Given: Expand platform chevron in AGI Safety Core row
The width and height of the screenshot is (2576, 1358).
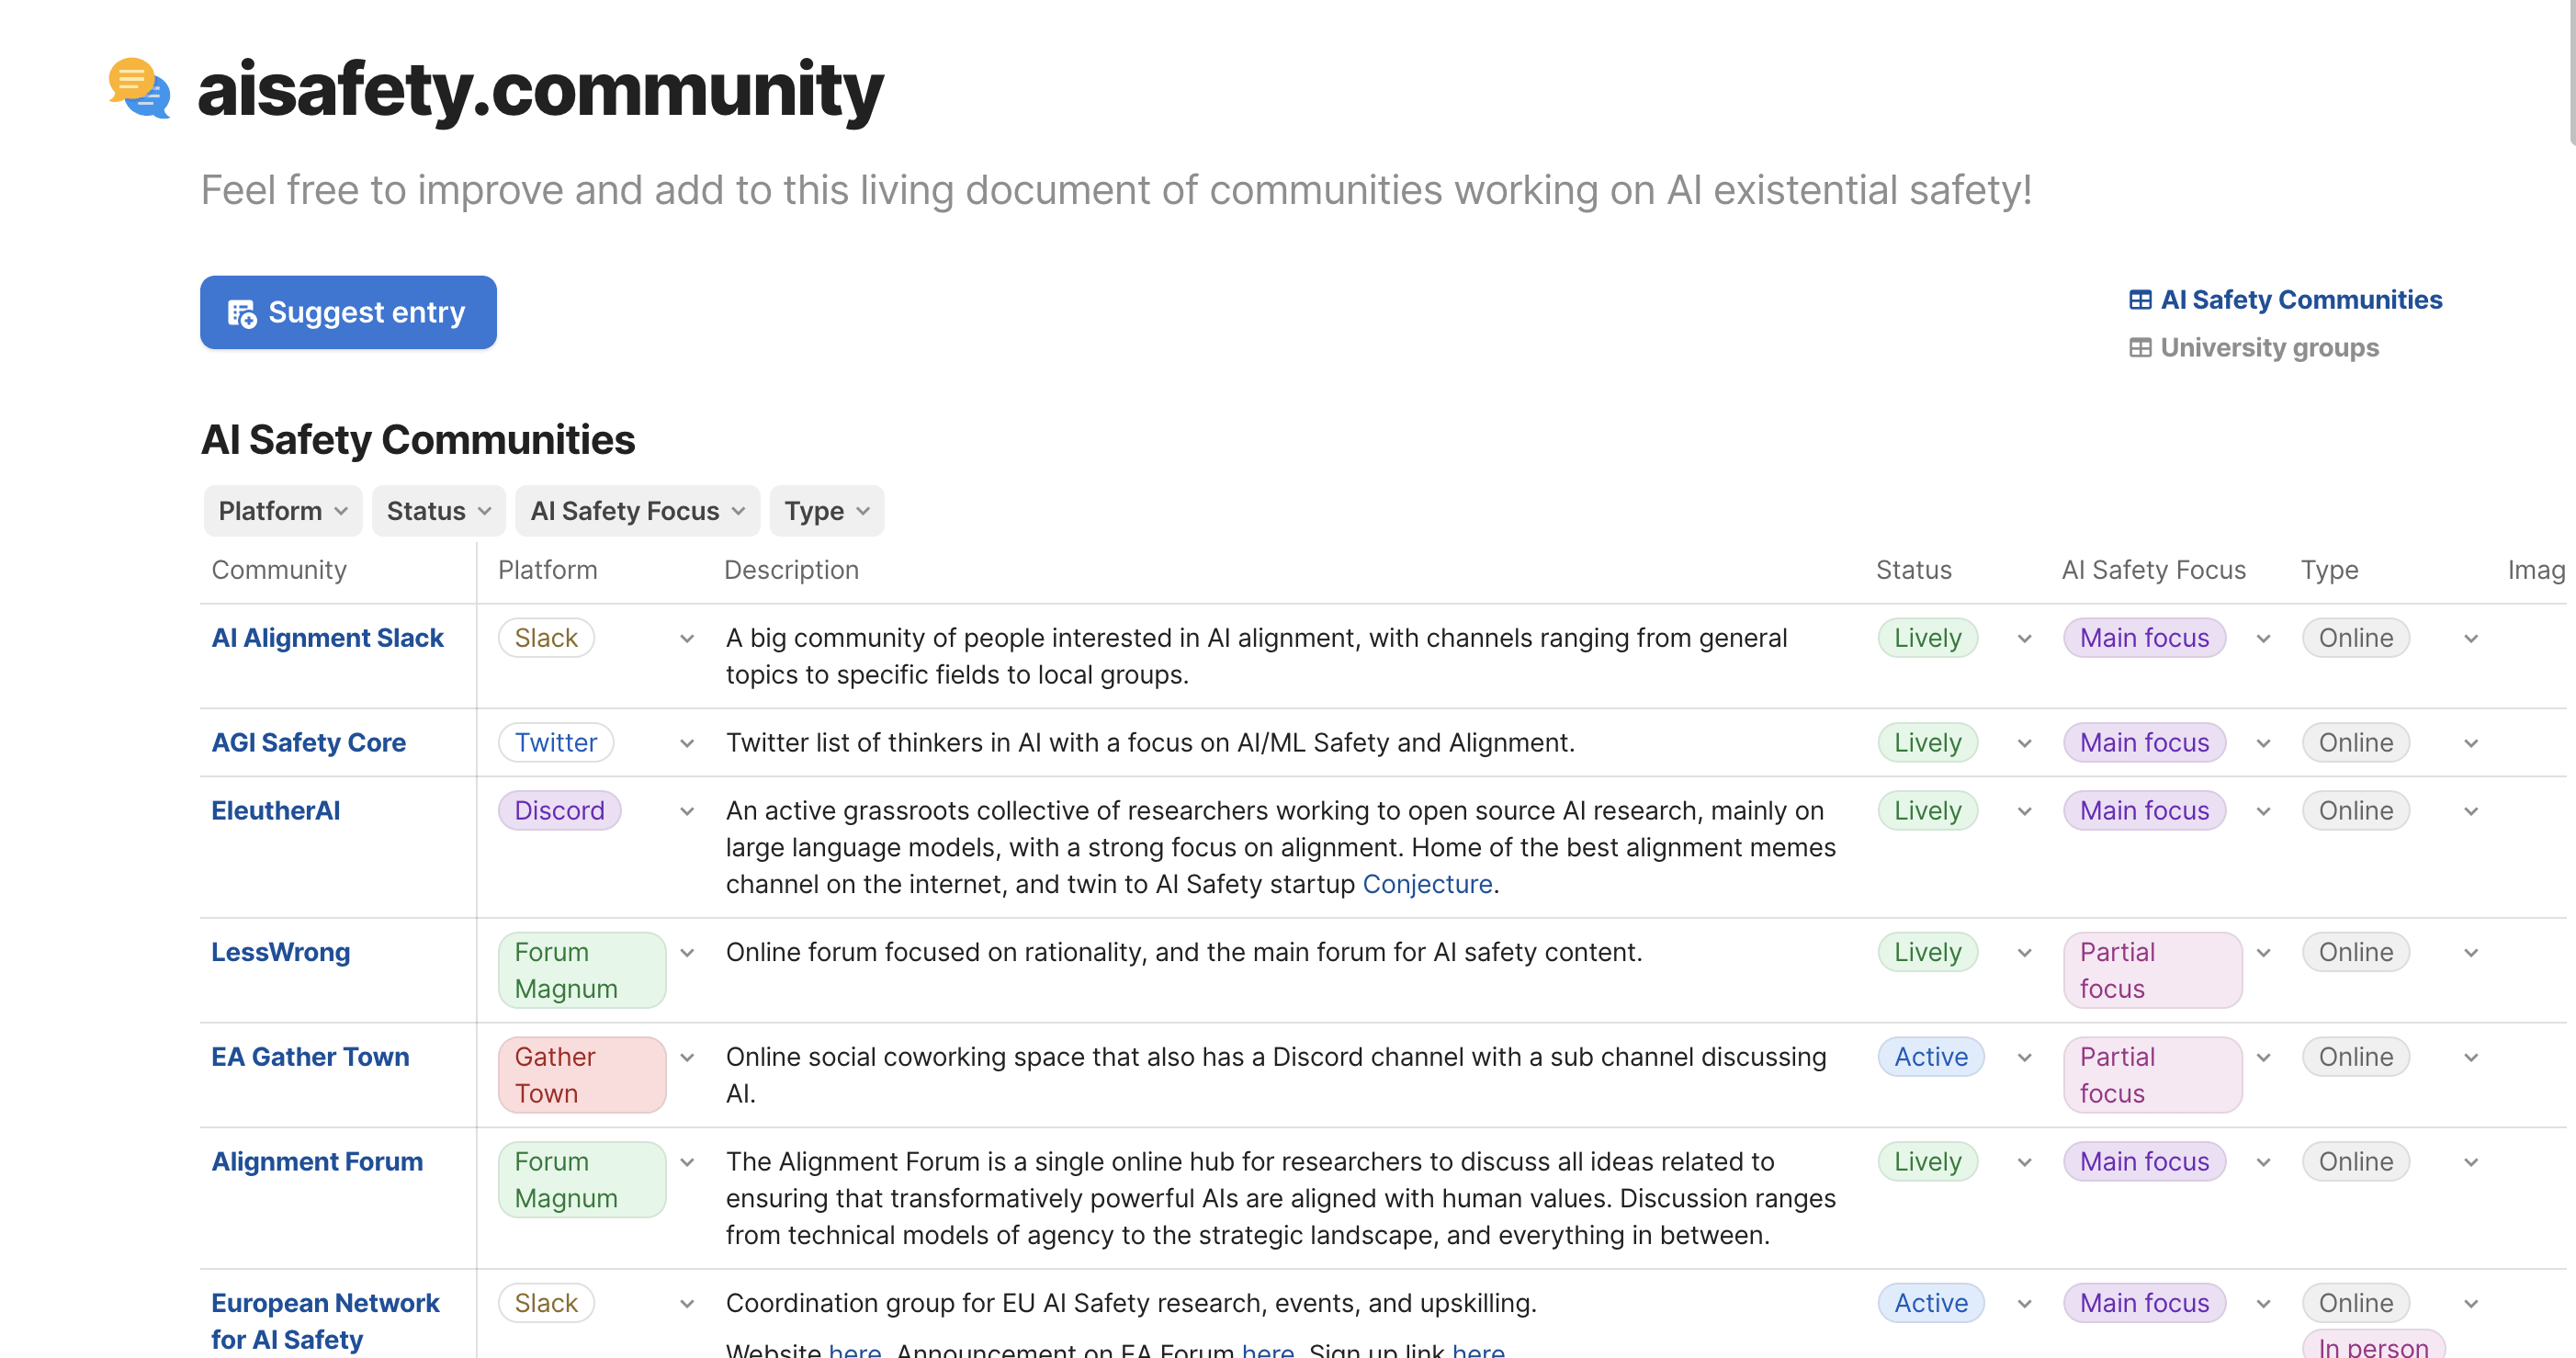Looking at the screenshot, I should (687, 743).
